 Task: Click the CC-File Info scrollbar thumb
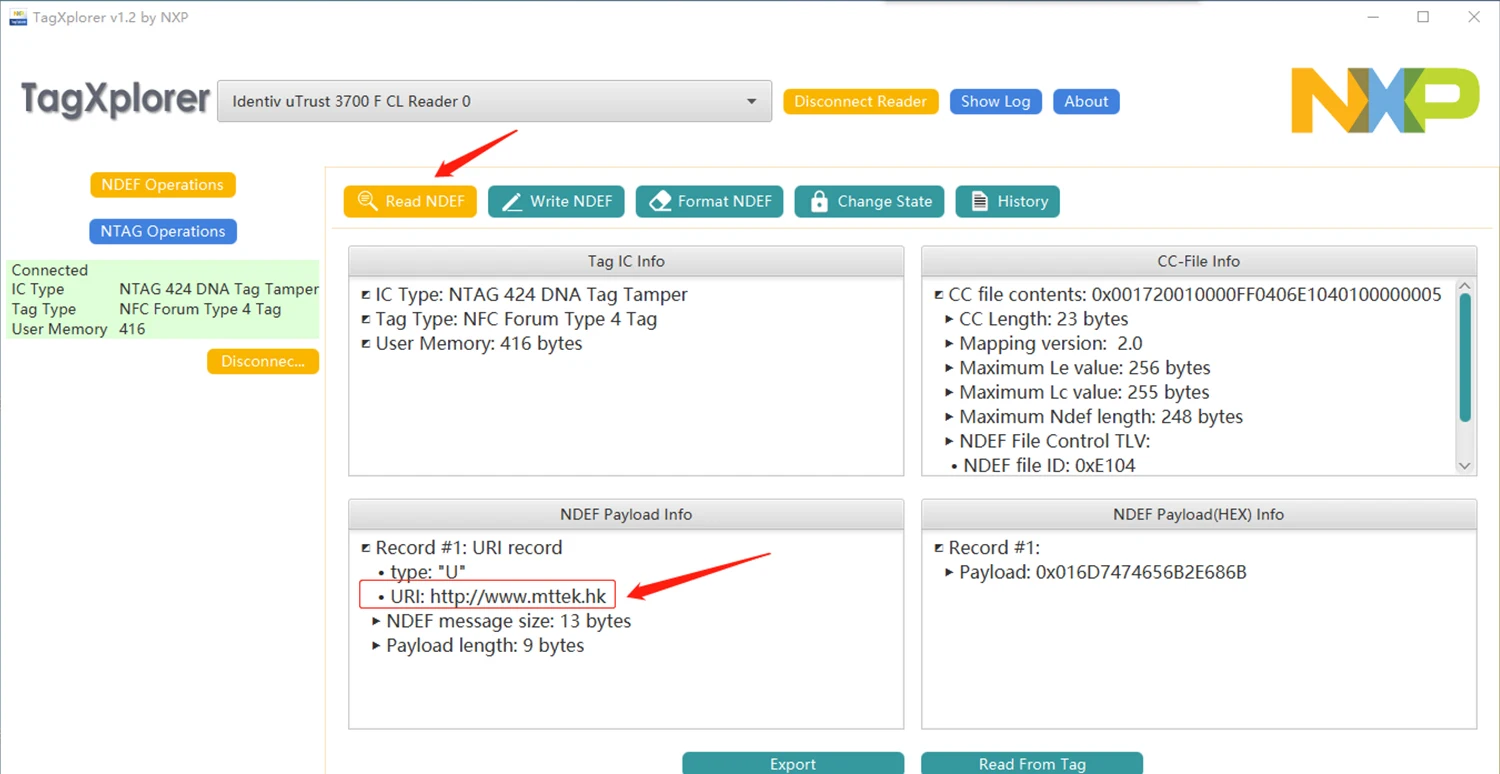[x=1465, y=358]
